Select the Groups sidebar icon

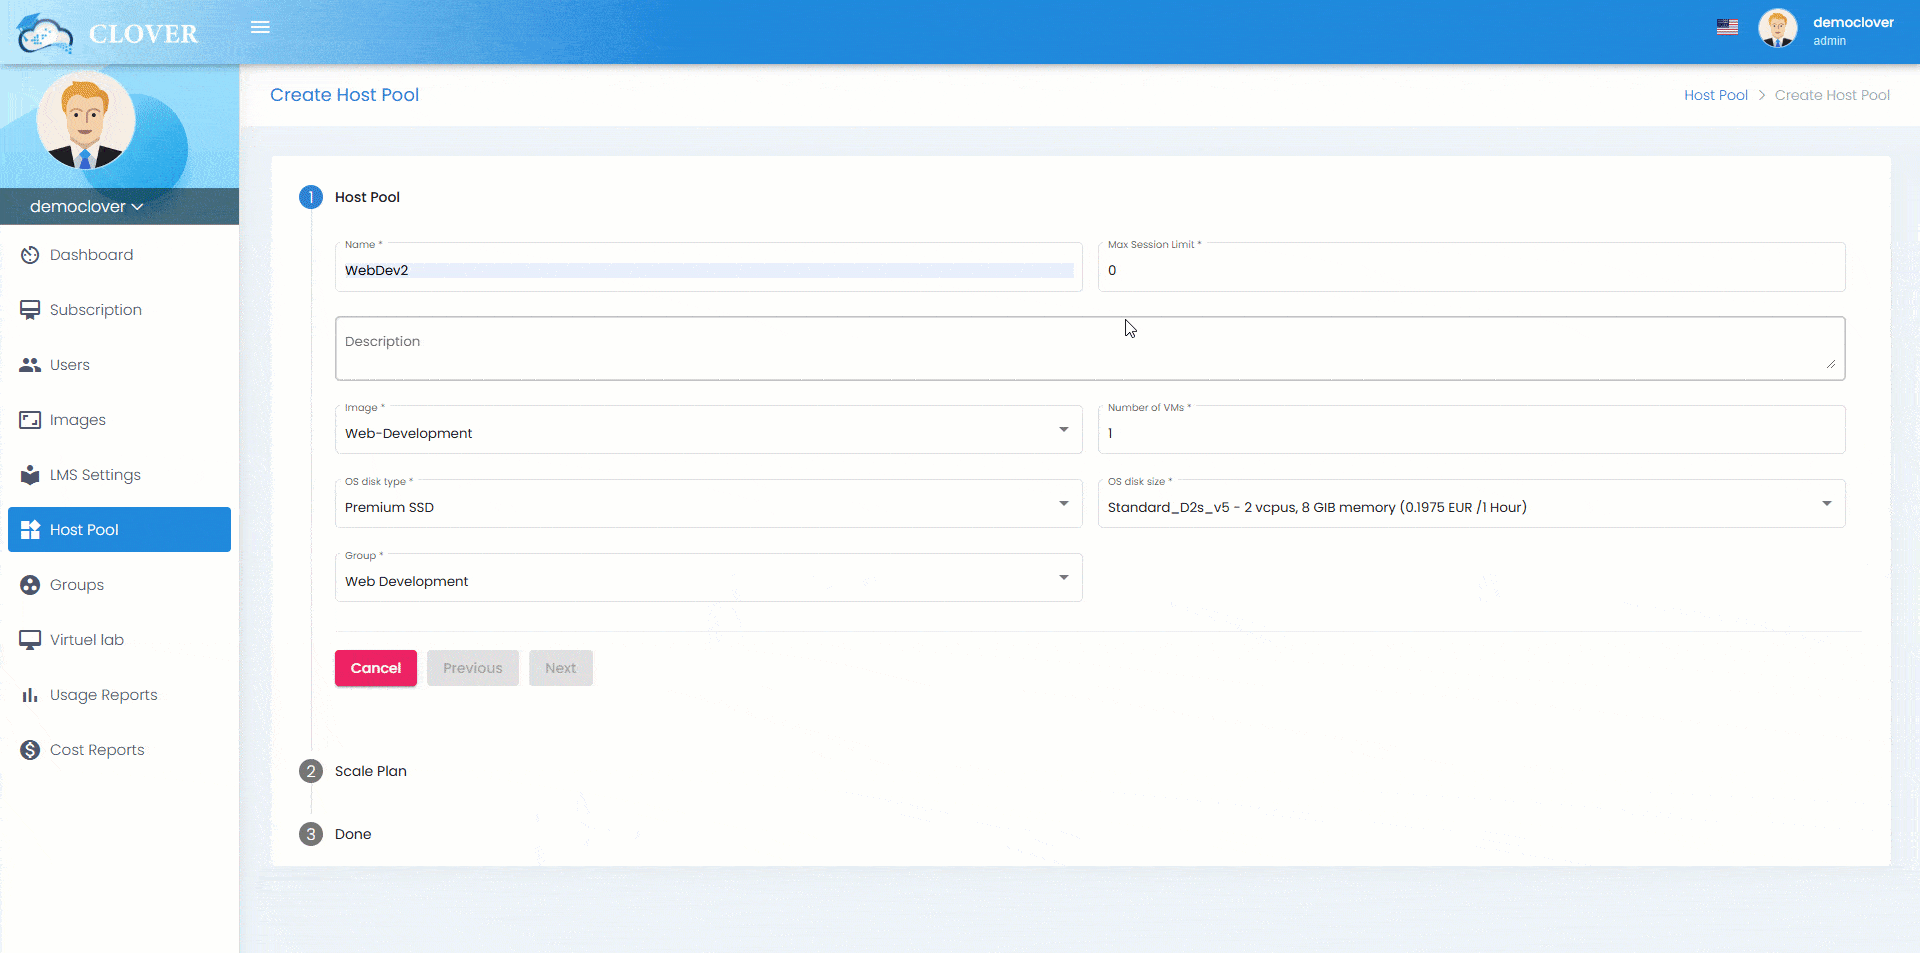pos(30,585)
